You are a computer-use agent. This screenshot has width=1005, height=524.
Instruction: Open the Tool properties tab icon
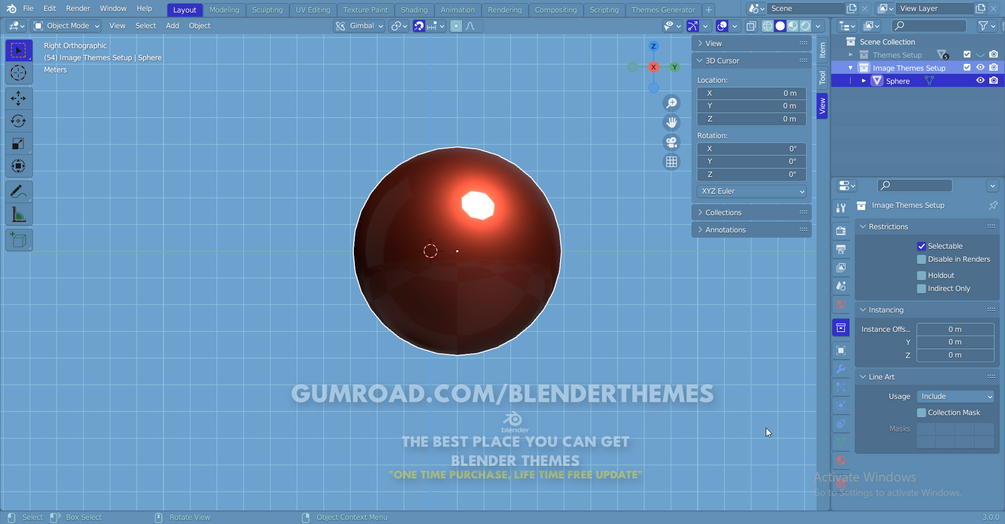click(x=841, y=208)
